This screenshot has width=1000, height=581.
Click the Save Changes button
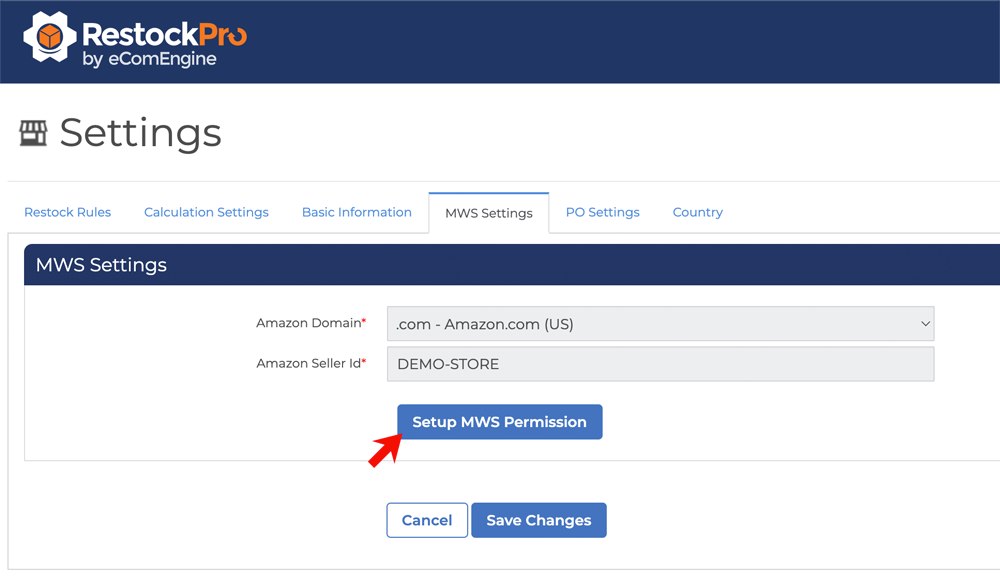(x=538, y=520)
